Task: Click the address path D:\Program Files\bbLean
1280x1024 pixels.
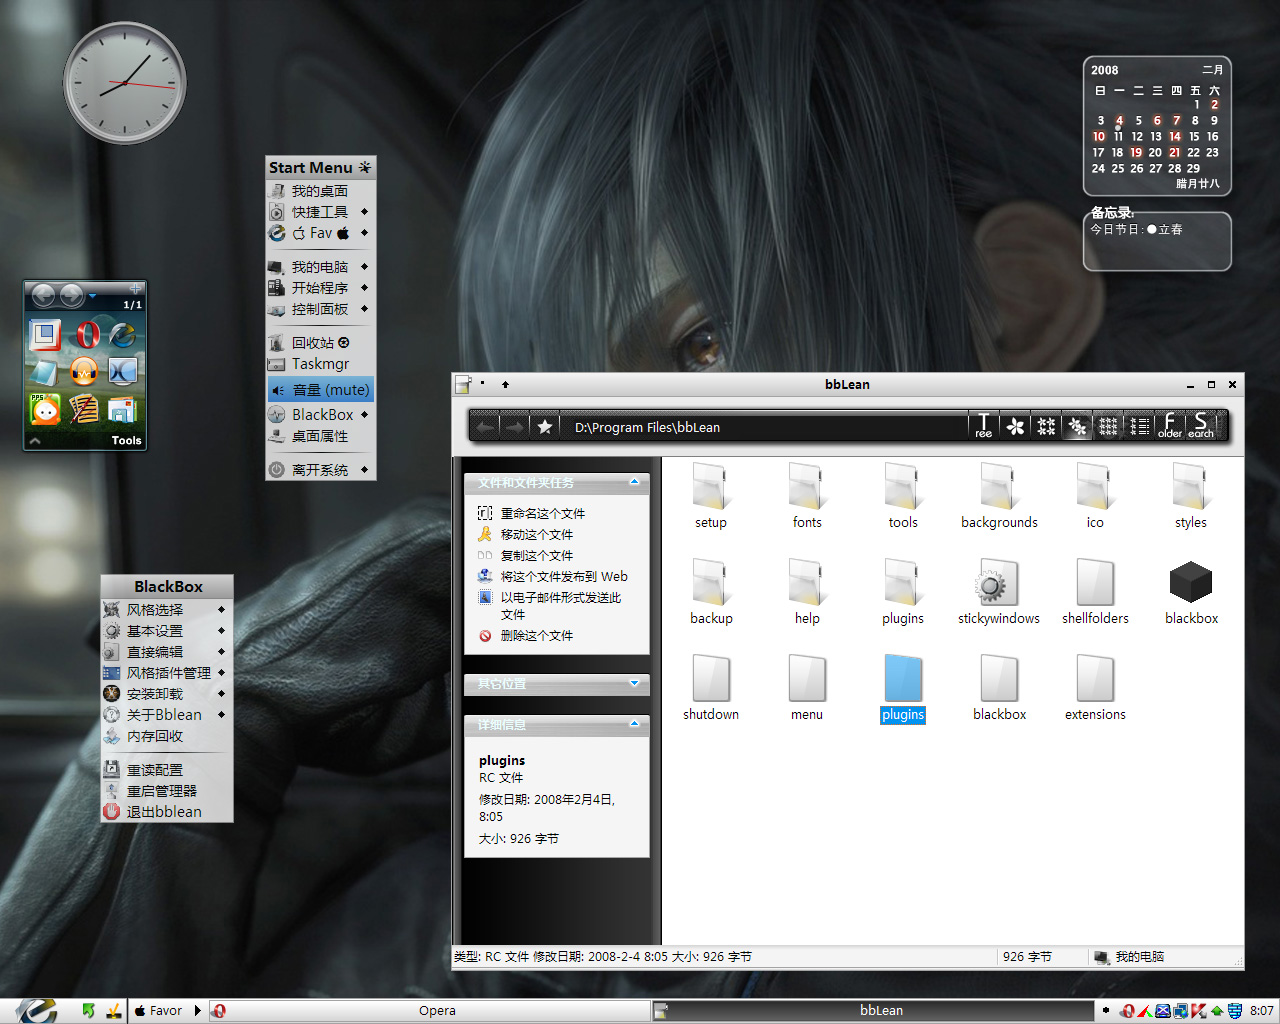Action: [647, 427]
